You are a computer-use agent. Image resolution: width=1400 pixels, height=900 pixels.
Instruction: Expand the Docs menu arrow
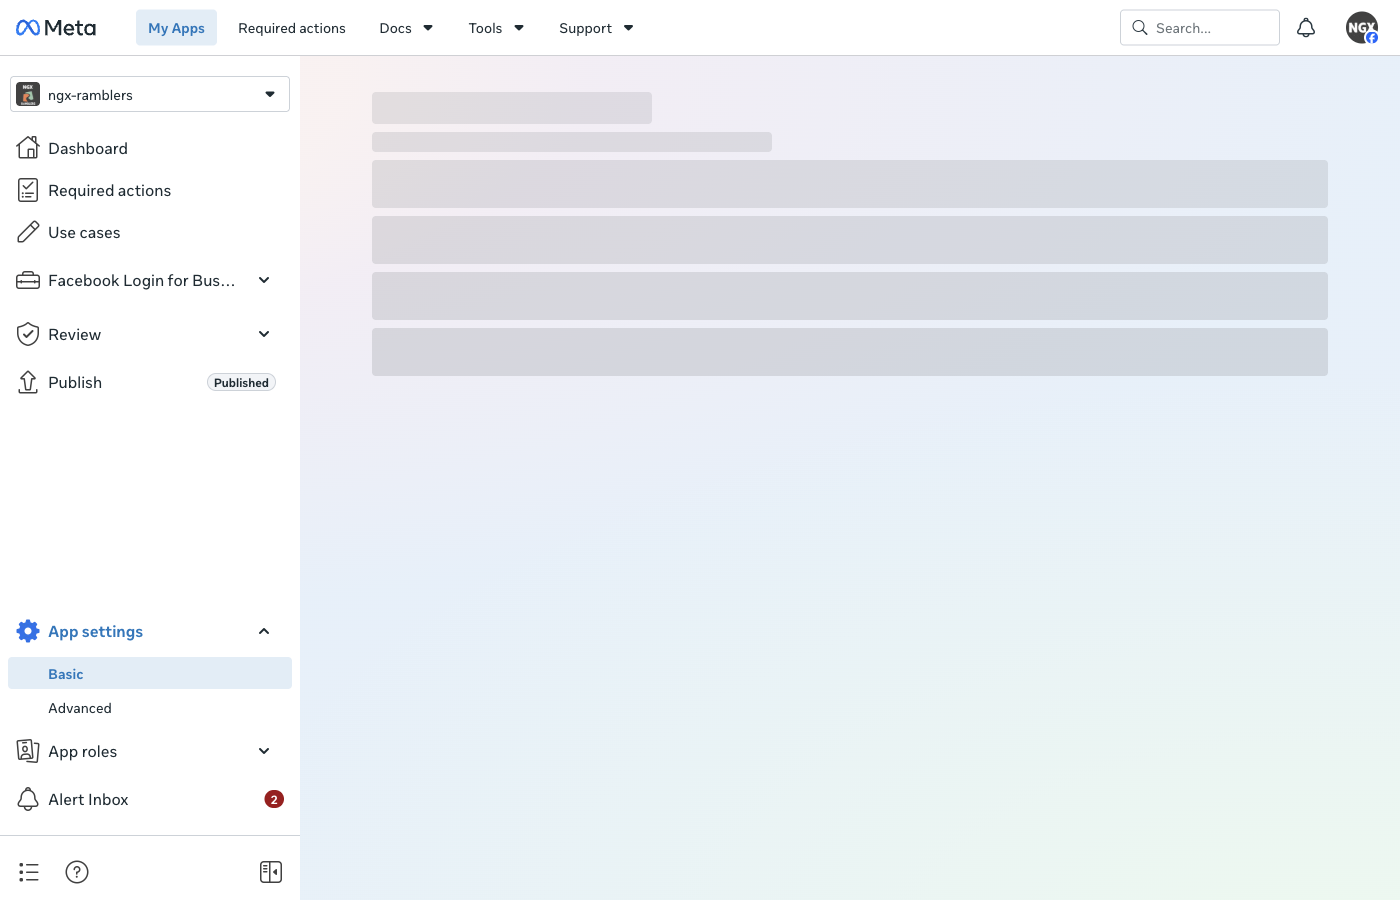click(x=428, y=28)
